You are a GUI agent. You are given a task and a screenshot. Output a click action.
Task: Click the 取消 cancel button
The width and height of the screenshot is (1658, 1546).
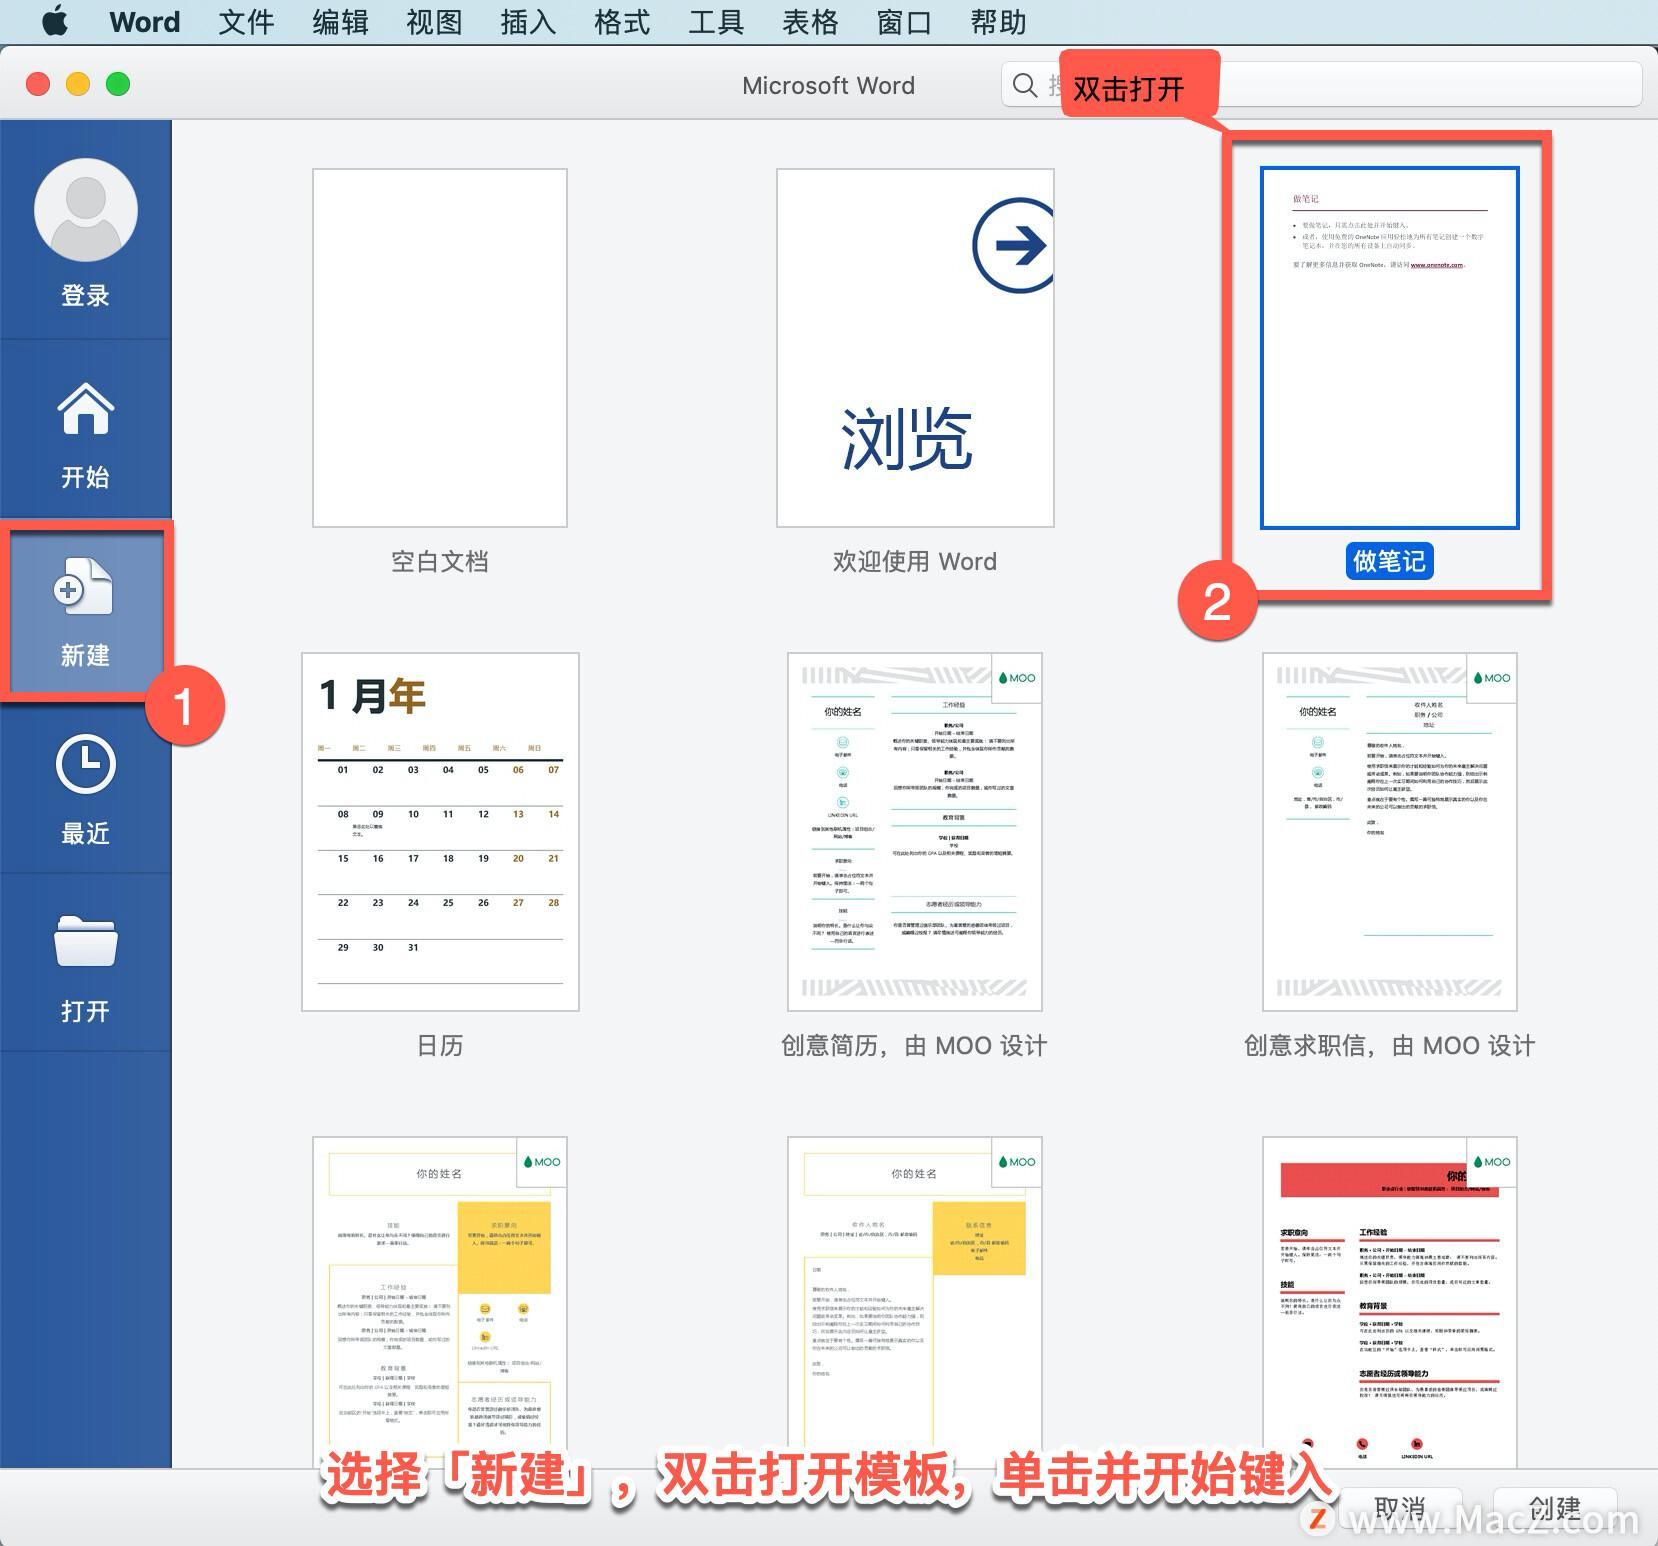(x=1399, y=1509)
